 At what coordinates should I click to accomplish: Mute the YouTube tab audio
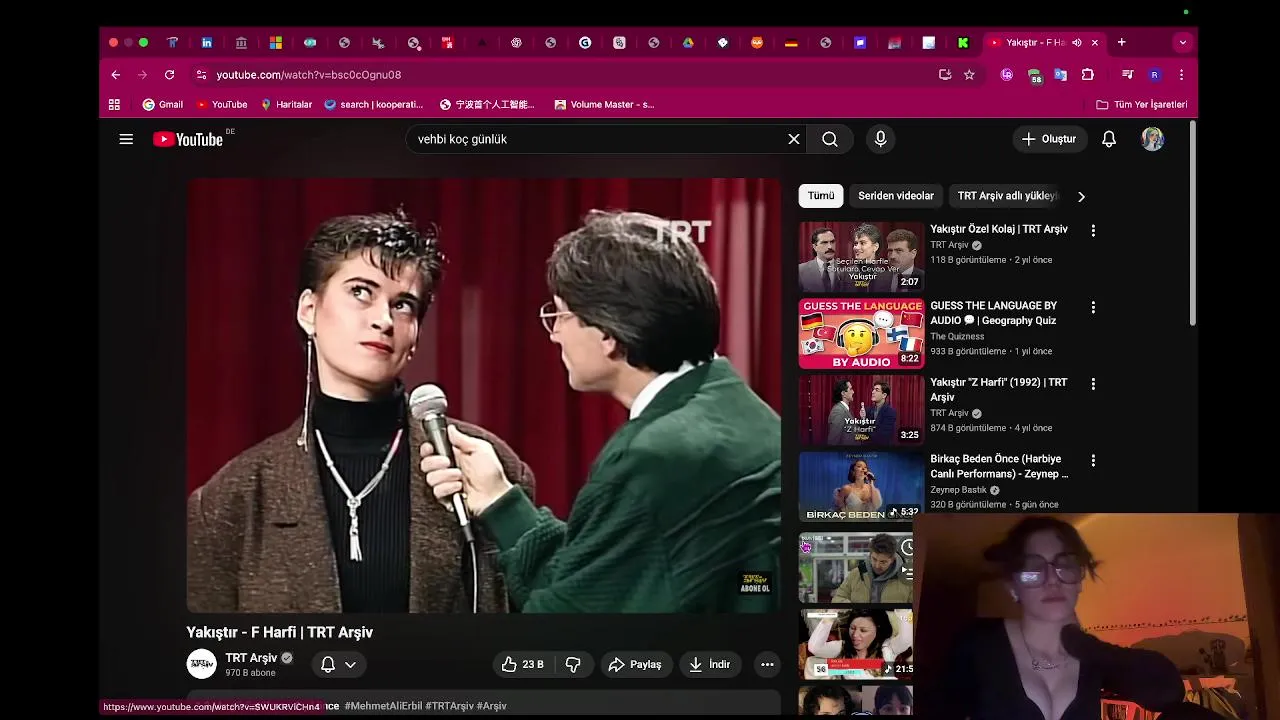coord(1077,42)
